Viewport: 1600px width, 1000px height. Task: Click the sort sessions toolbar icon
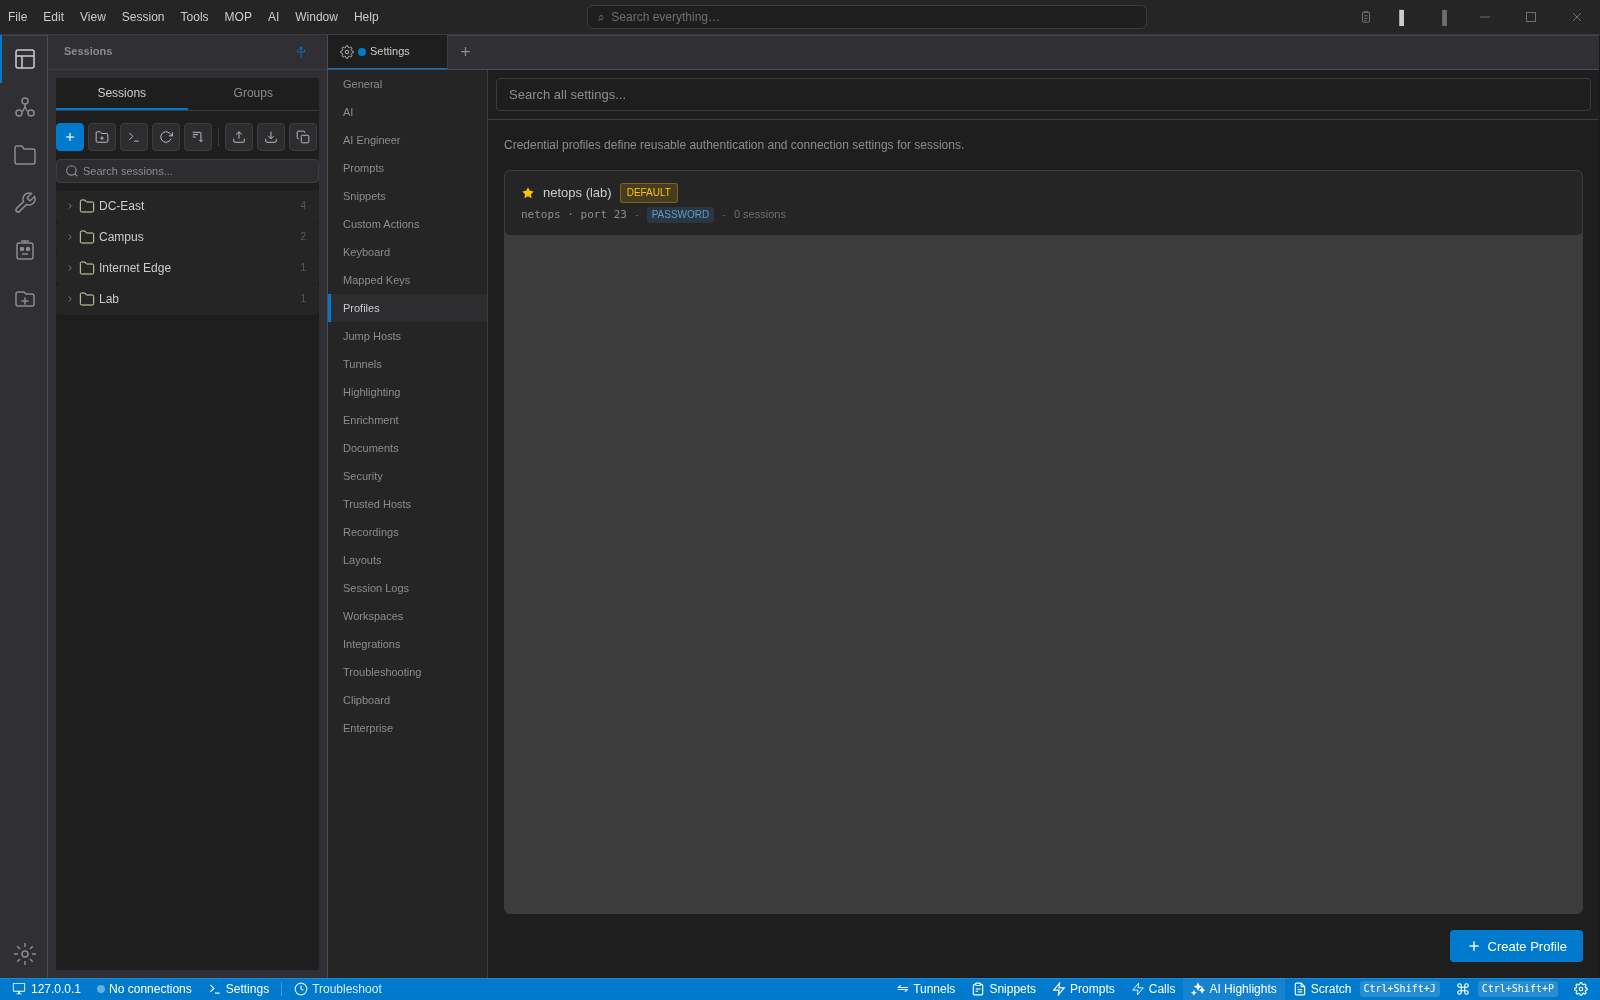(x=198, y=137)
